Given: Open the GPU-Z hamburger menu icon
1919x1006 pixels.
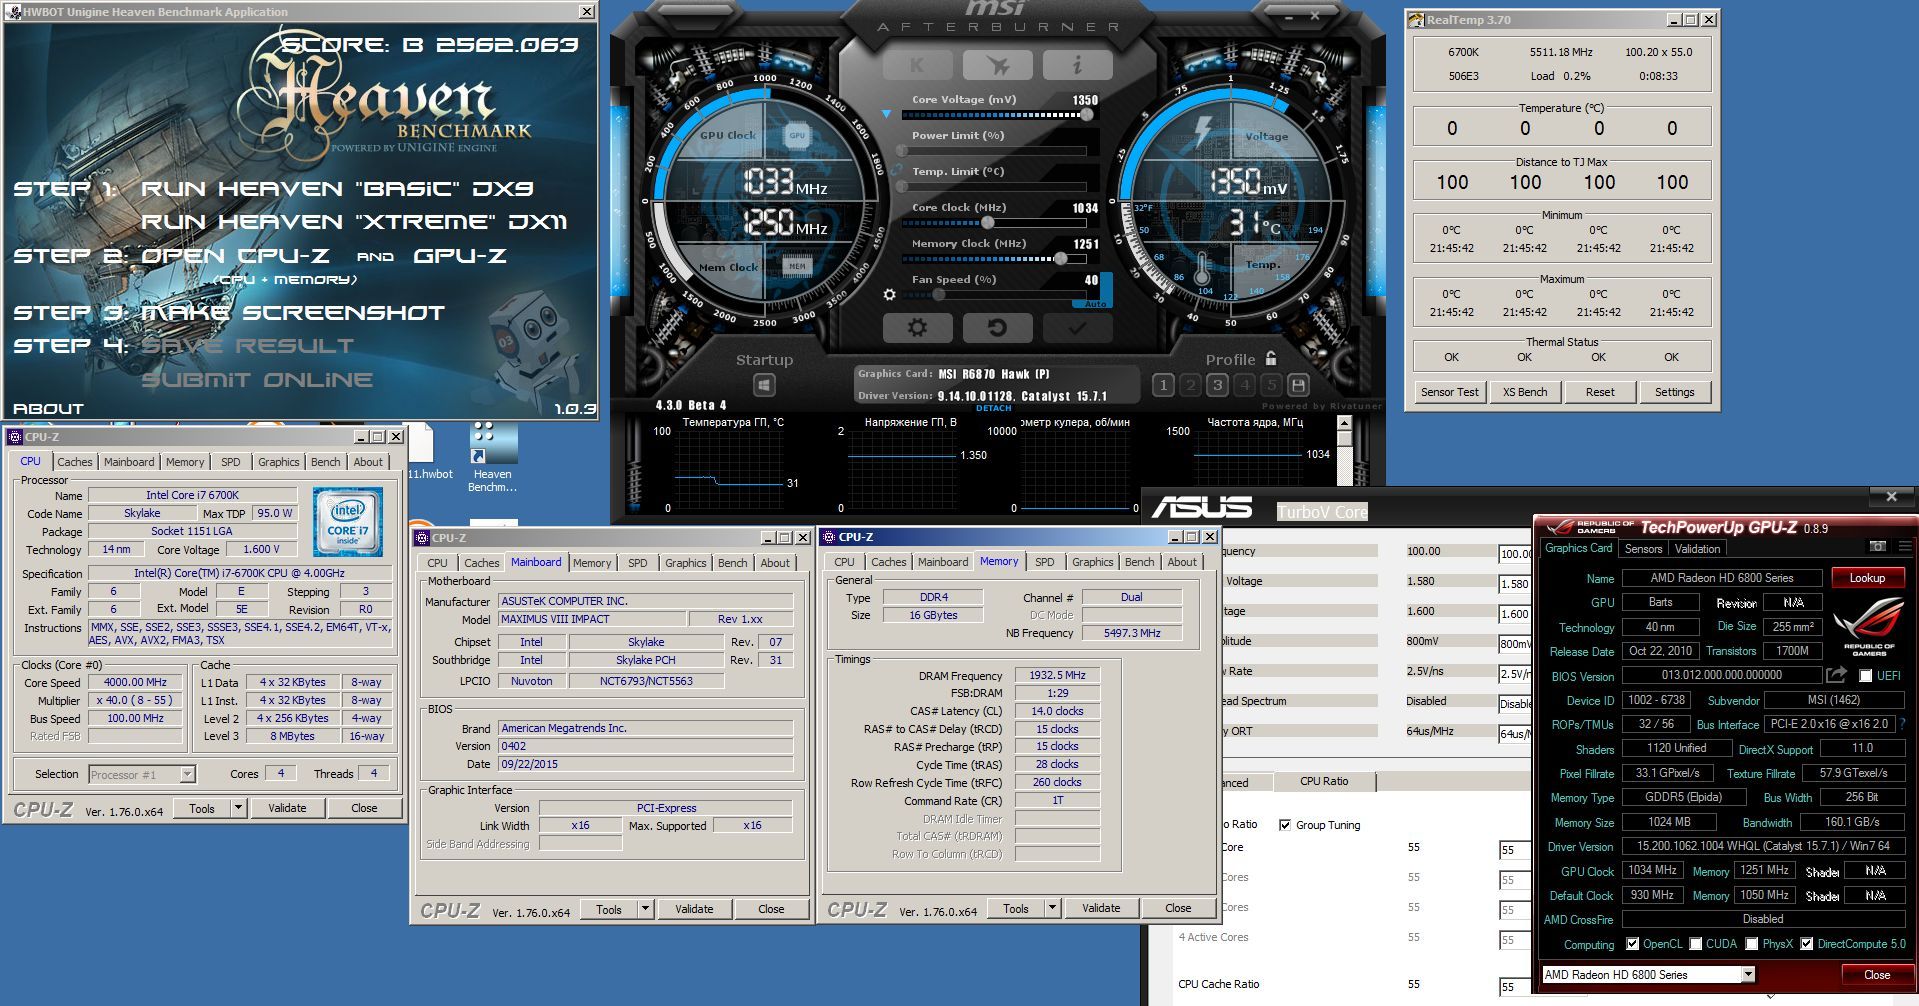Looking at the screenshot, I should 1905,546.
